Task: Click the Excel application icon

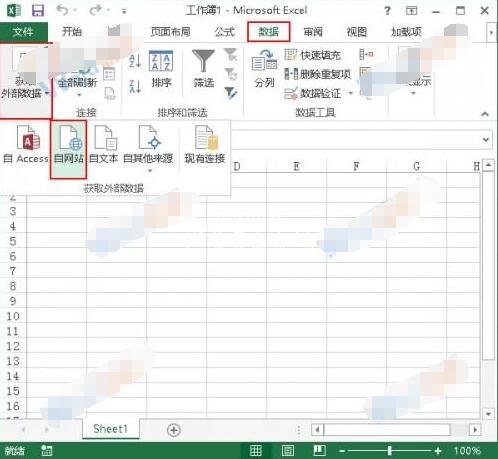Action: [13, 10]
